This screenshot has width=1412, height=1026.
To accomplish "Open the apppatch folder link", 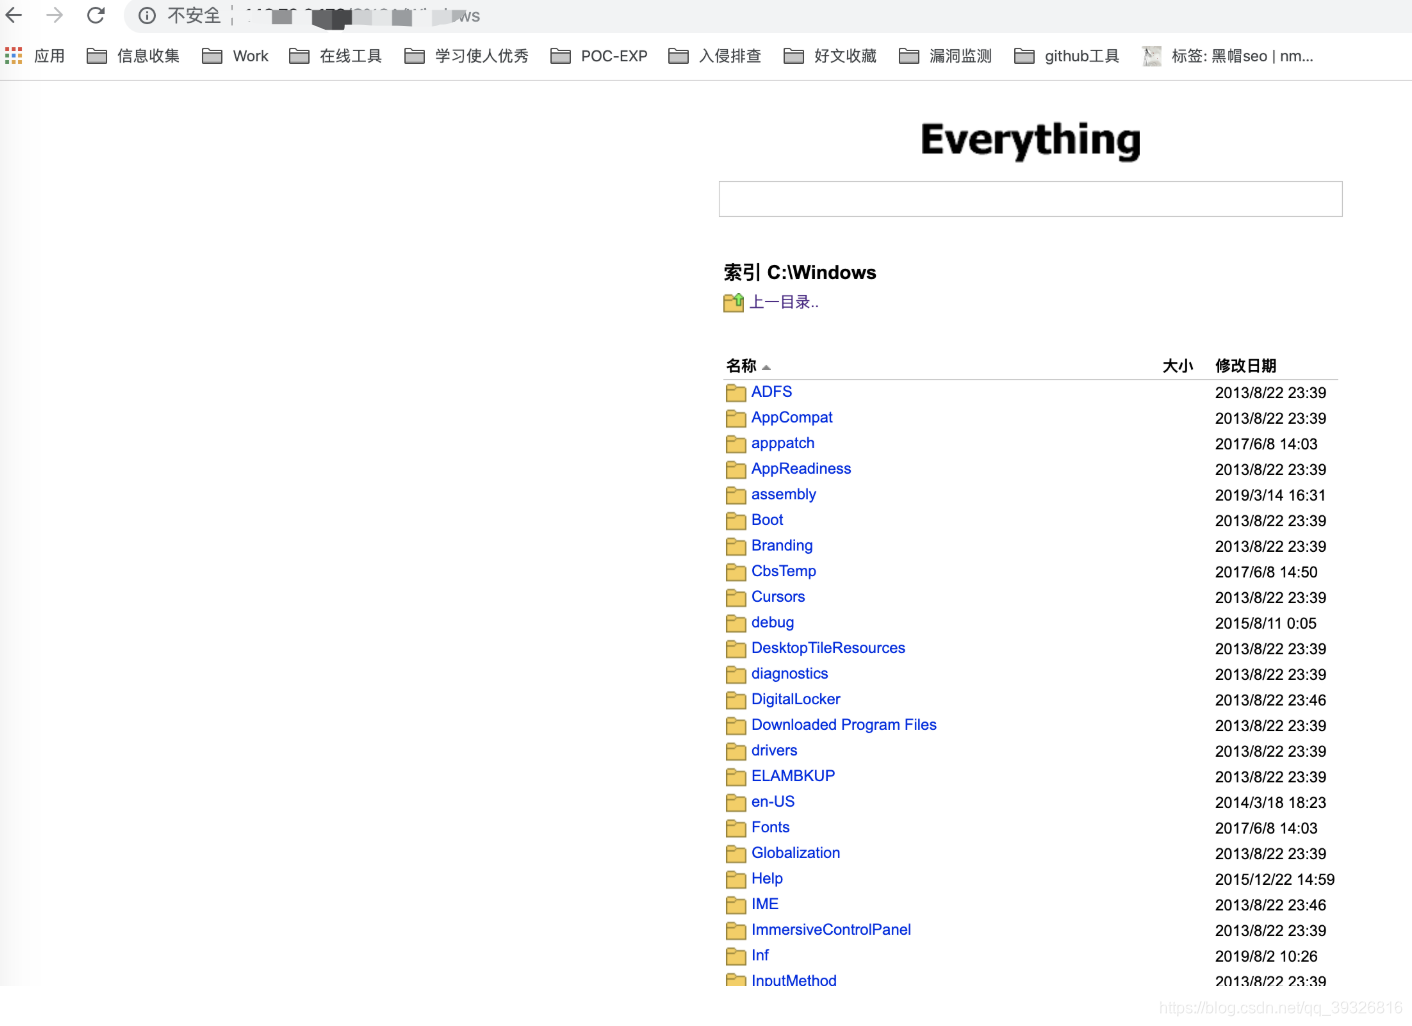I will (783, 443).
